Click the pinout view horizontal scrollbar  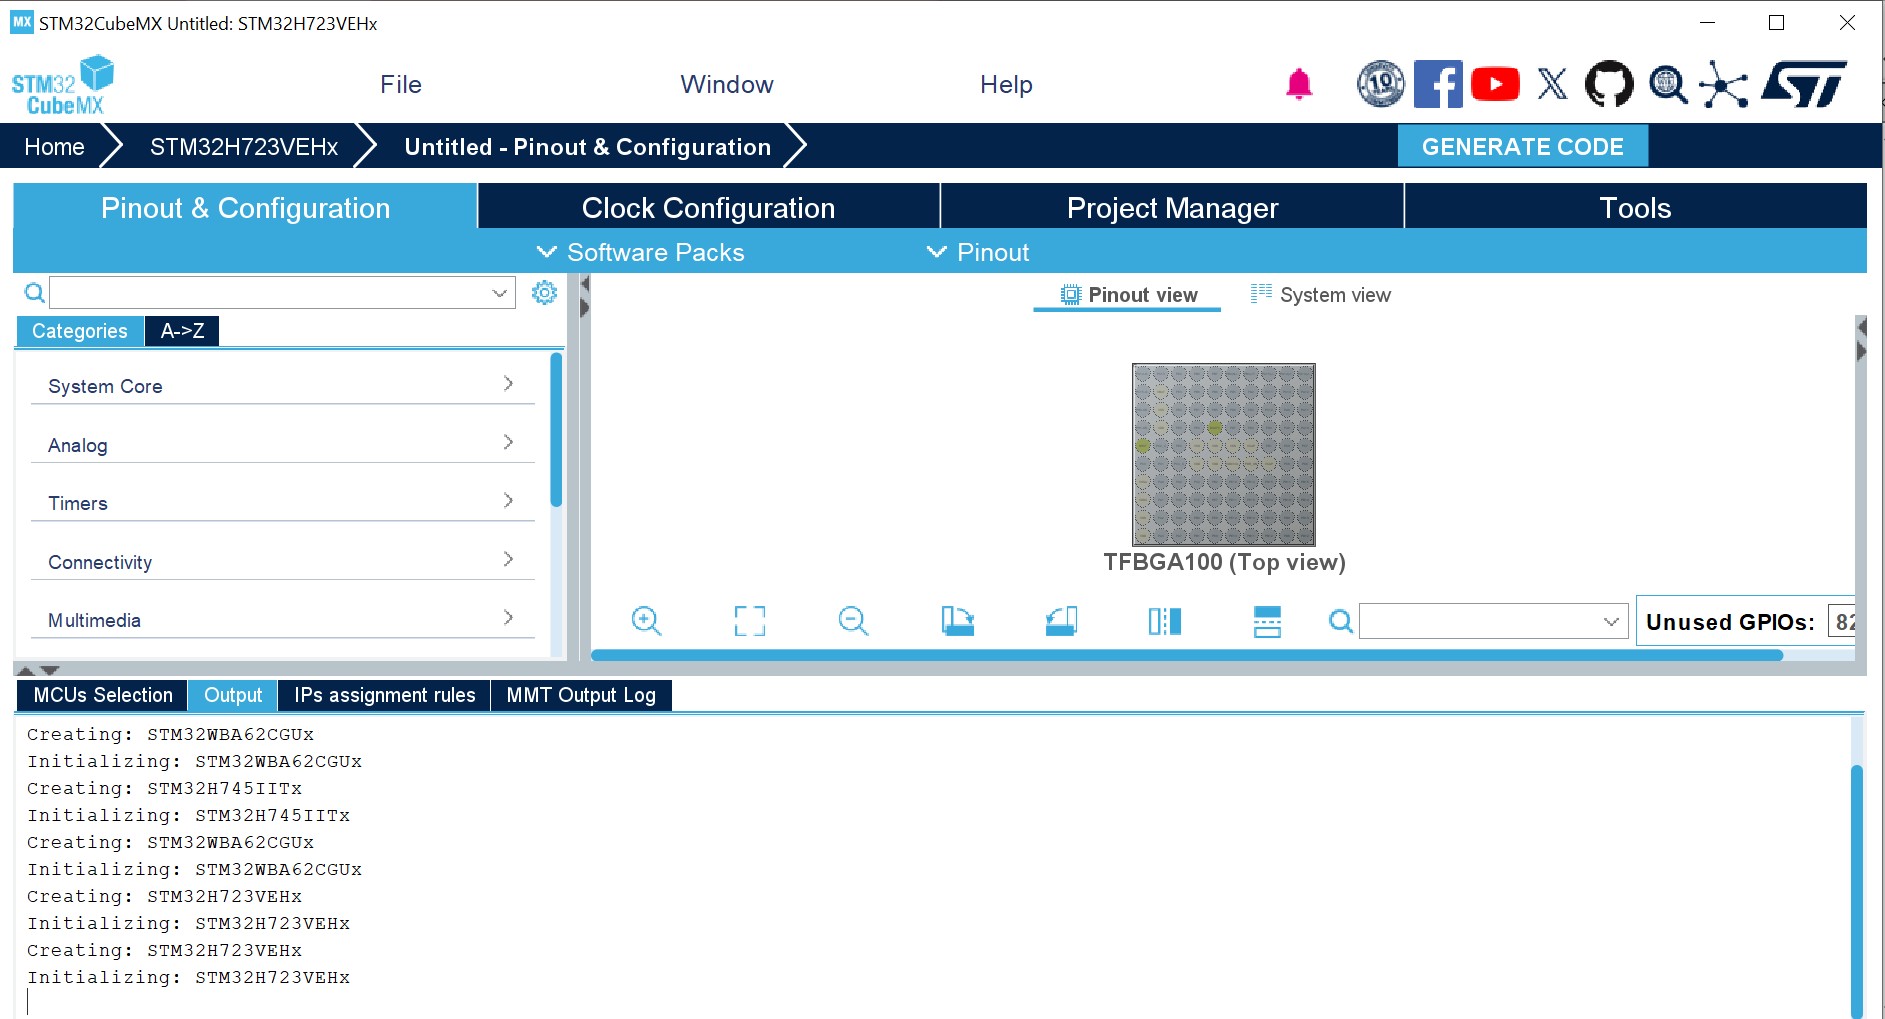click(1186, 656)
